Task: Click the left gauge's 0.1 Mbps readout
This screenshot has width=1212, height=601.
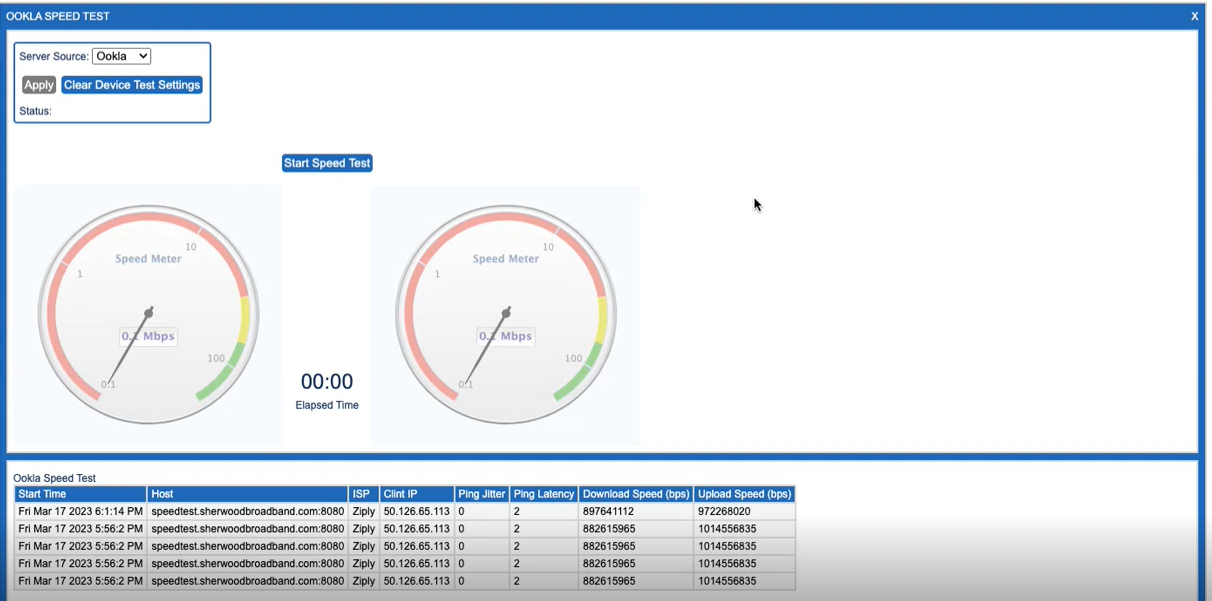Action: [x=148, y=337]
